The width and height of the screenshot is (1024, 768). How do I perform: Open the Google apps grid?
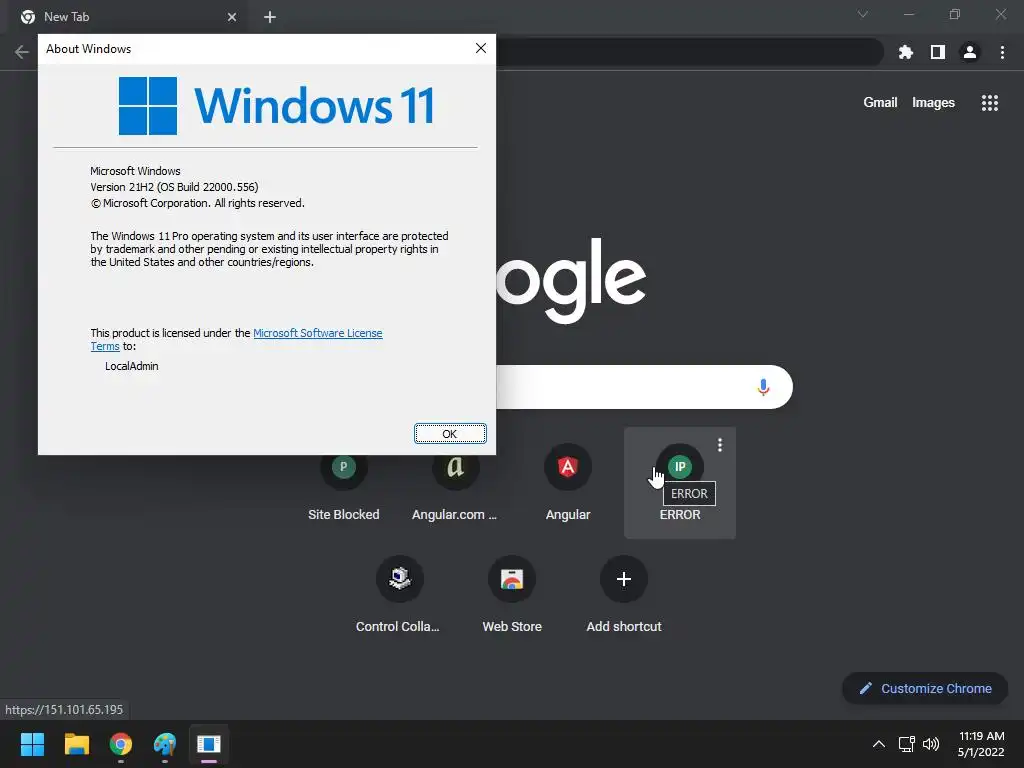coord(989,103)
